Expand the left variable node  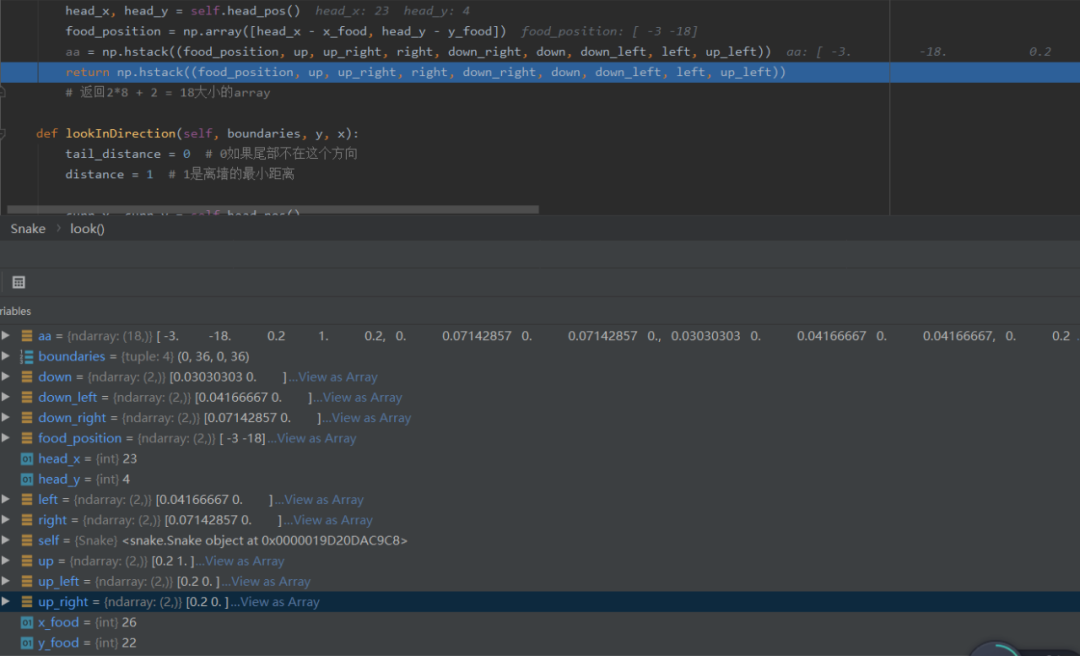pyautogui.click(x=6, y=500)
